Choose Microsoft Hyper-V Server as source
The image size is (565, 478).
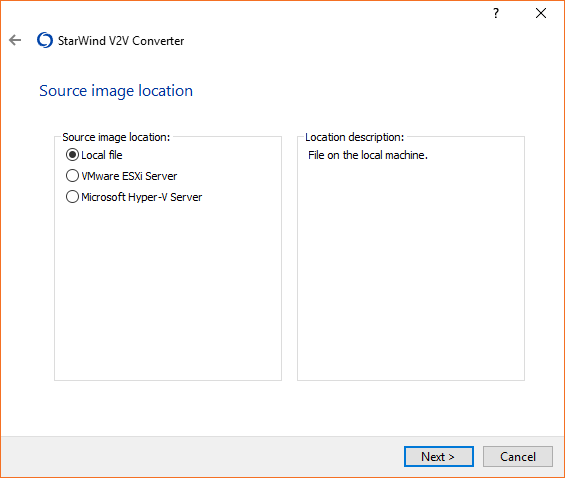(134, 197)
